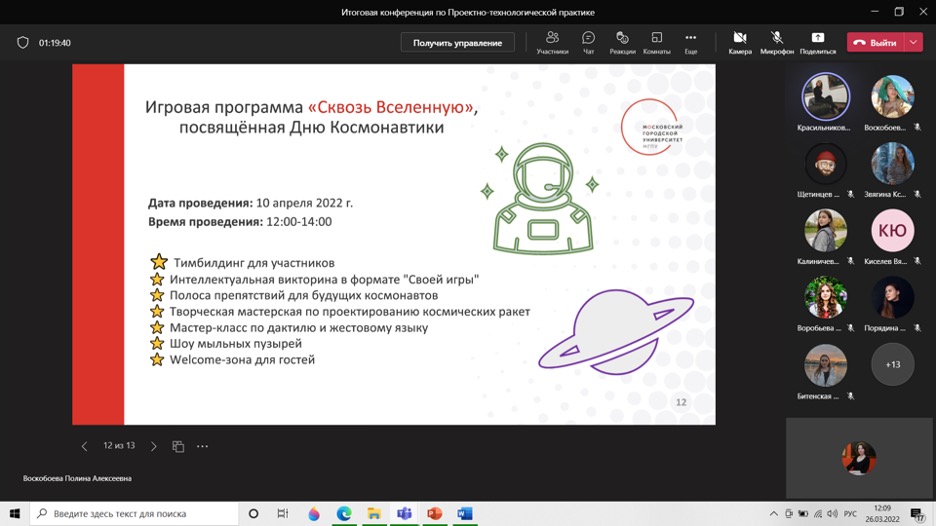Open slide options three-dot menu
This screenshot has height=526, width=936.
[x=203, y=446]
